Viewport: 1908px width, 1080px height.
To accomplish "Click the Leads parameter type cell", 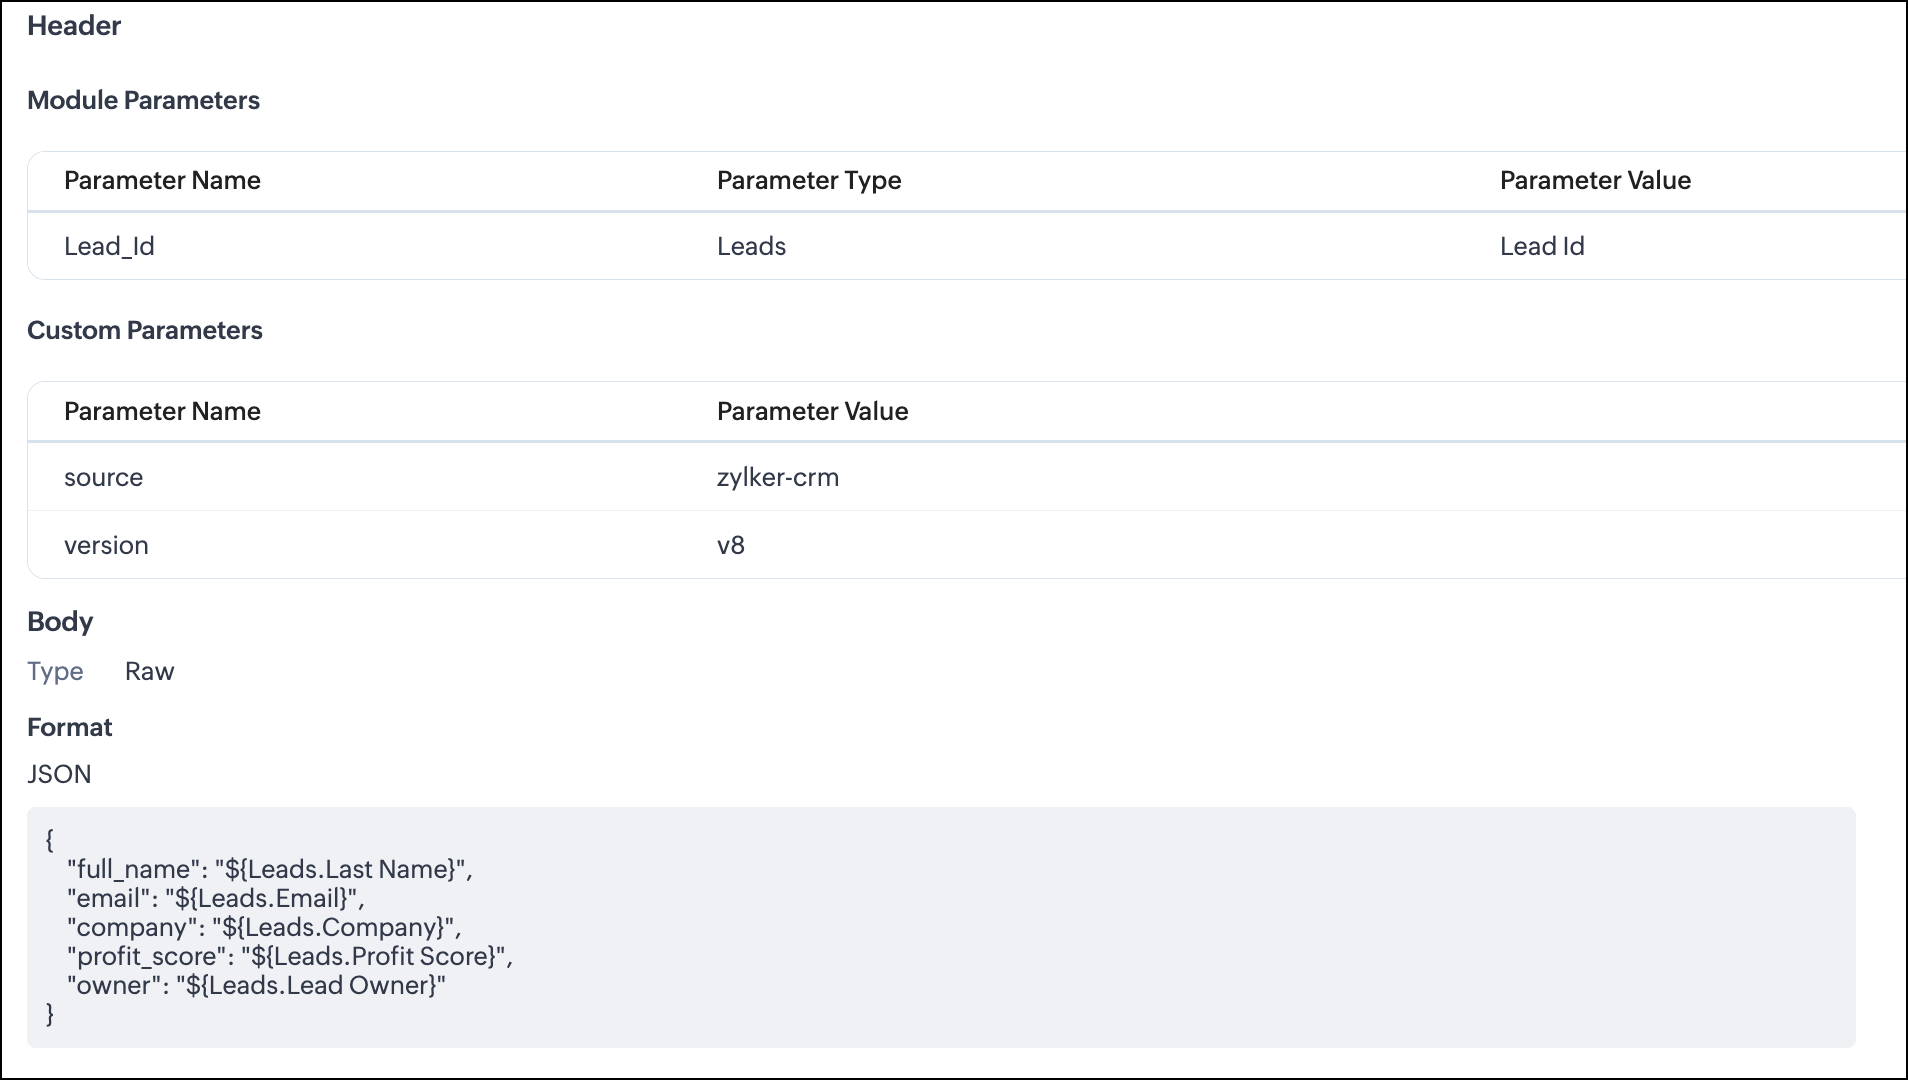I will tap(751, 246).
